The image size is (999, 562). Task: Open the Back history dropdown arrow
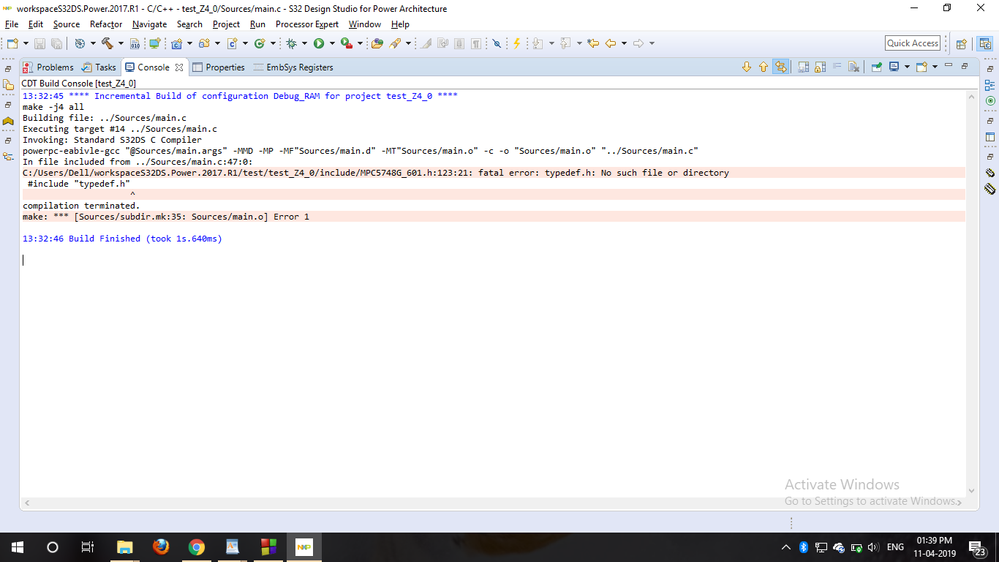tap(624, 43)
